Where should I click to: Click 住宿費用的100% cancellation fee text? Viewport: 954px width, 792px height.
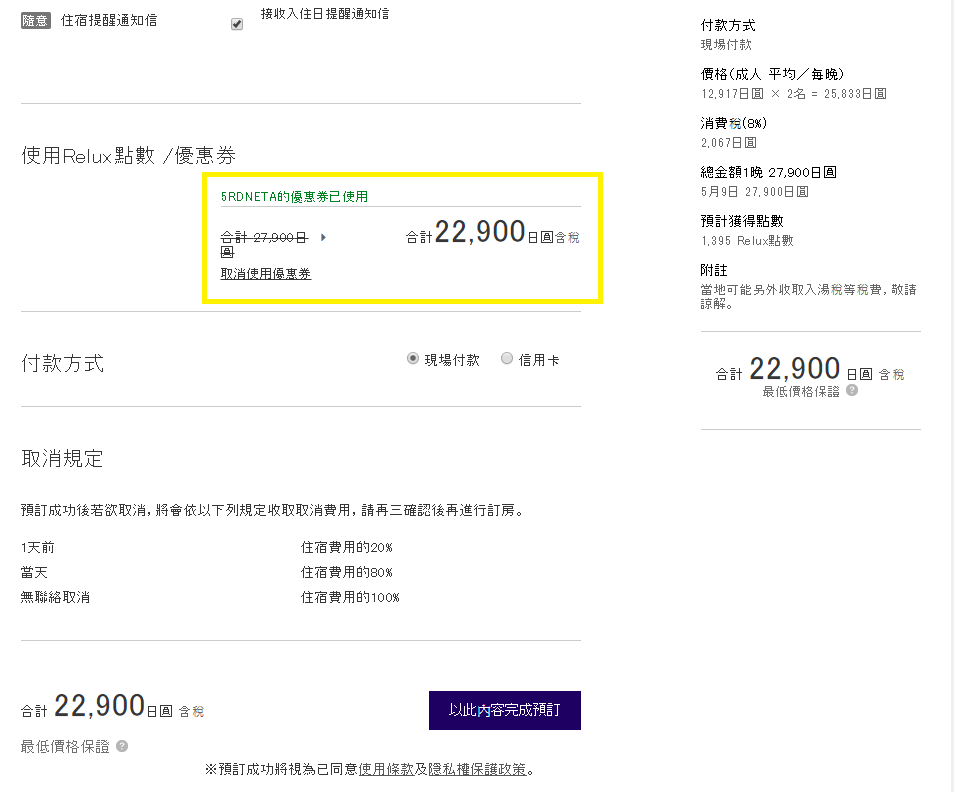[350, 597]
